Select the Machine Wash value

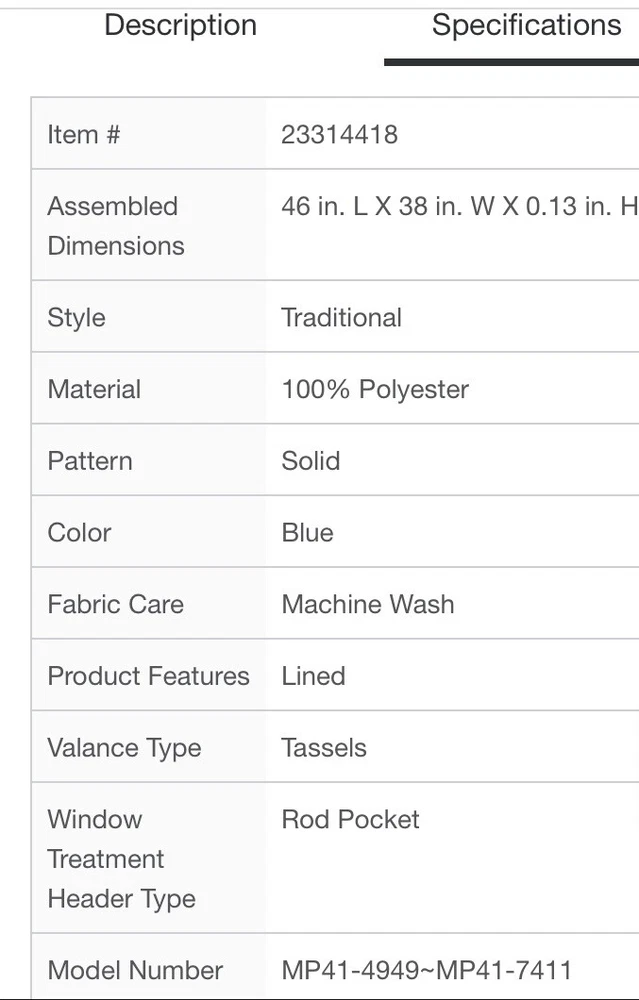click(x=367, y=604)
